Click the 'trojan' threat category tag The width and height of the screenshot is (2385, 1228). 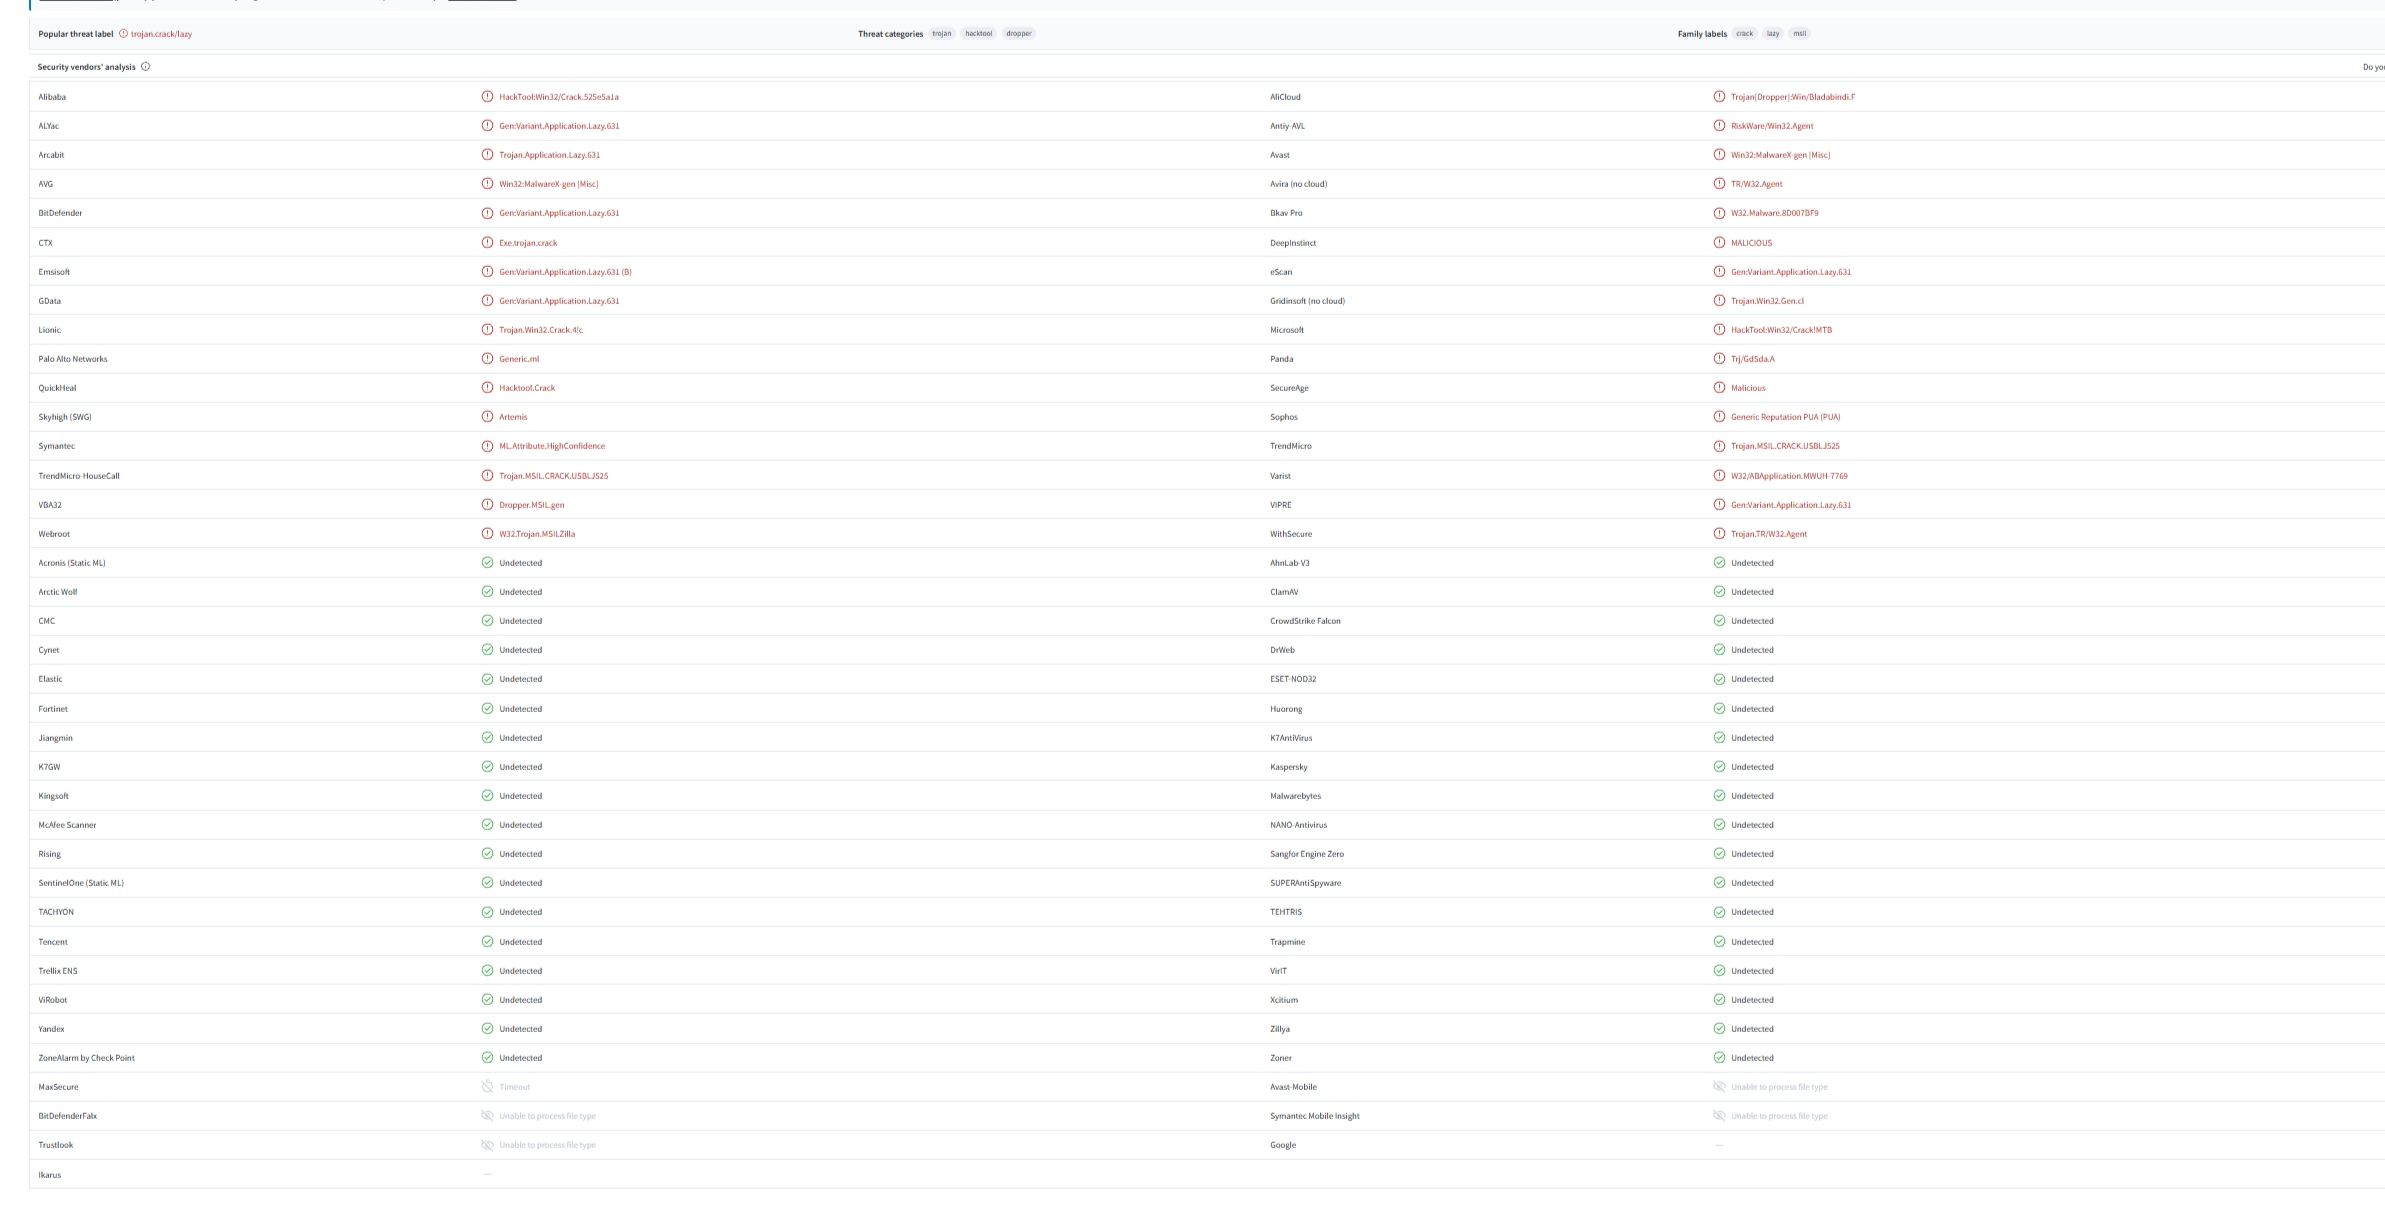pyautogui.click(x=942, y=34)
